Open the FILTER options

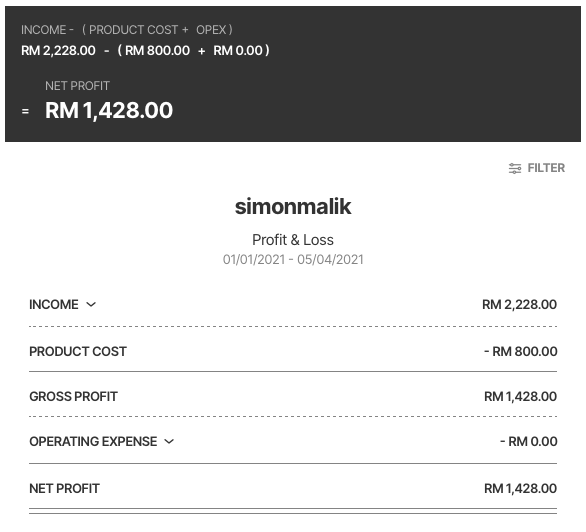pos(537,168)
